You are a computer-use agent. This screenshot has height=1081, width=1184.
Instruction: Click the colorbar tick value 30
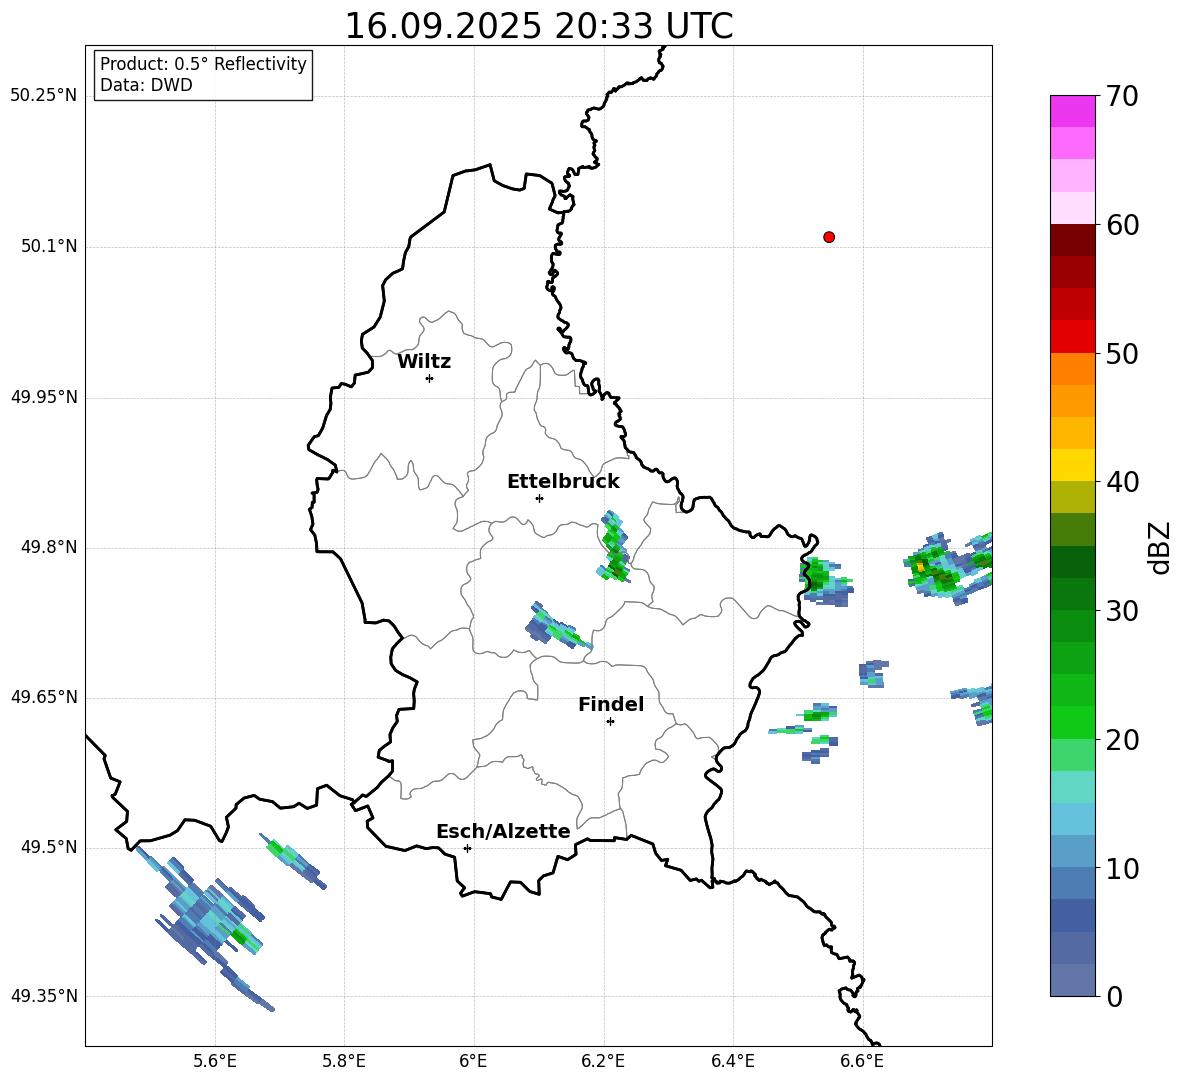(x=1122, y=611)
